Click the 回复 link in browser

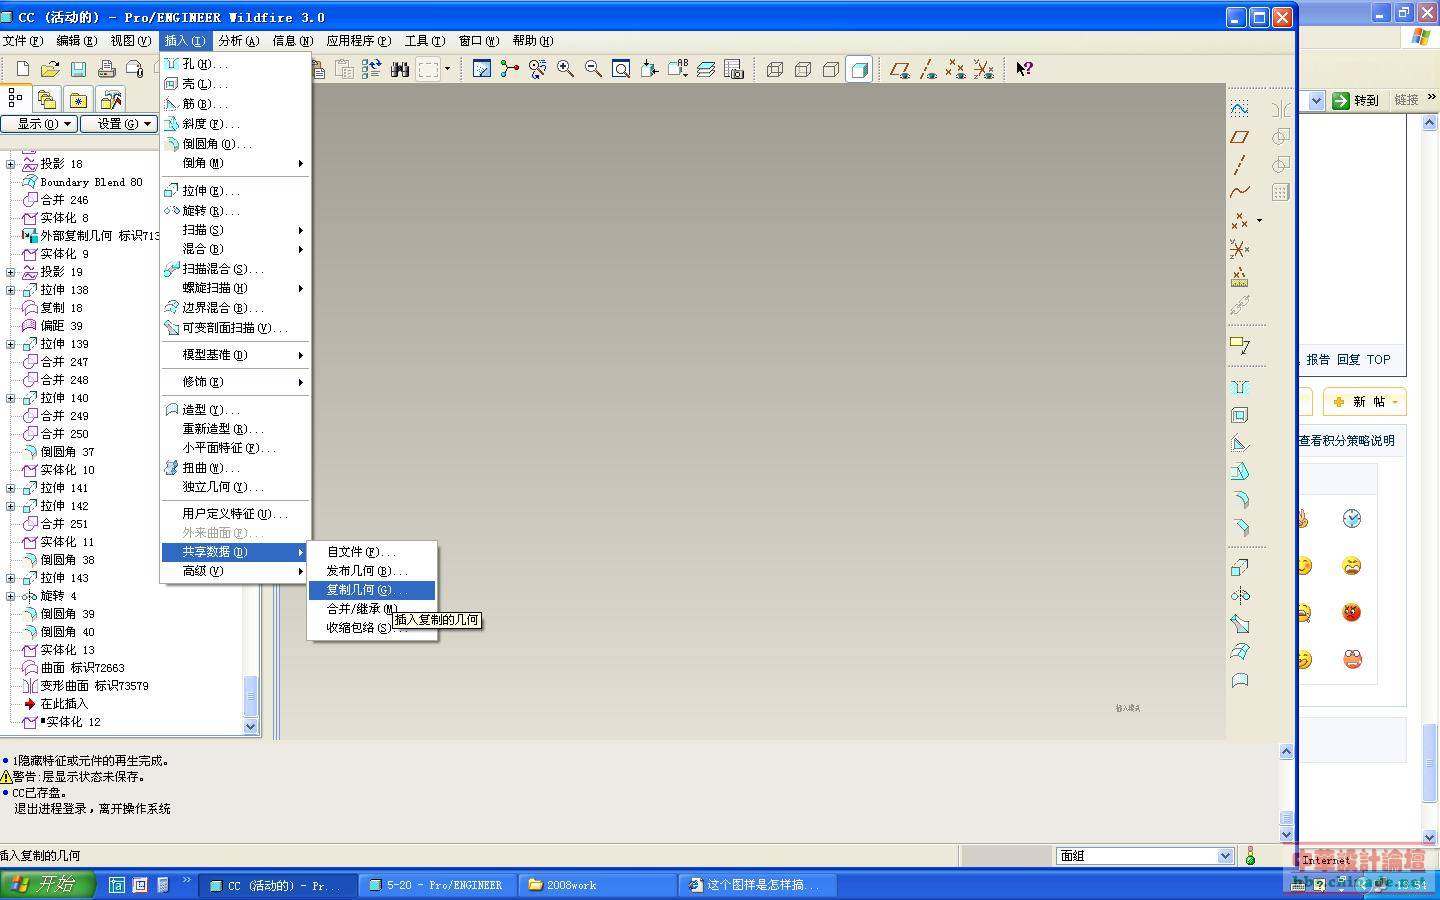click(x=1348, y=360)
